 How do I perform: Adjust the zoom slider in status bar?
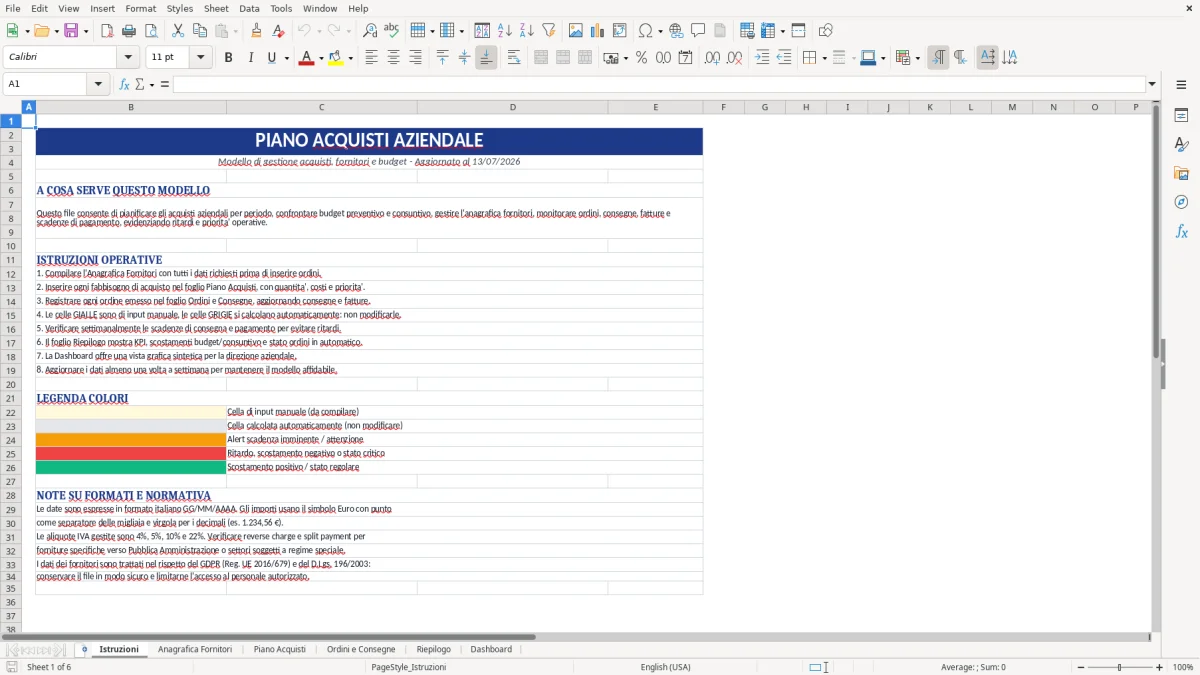click(x=1119, y=667)
